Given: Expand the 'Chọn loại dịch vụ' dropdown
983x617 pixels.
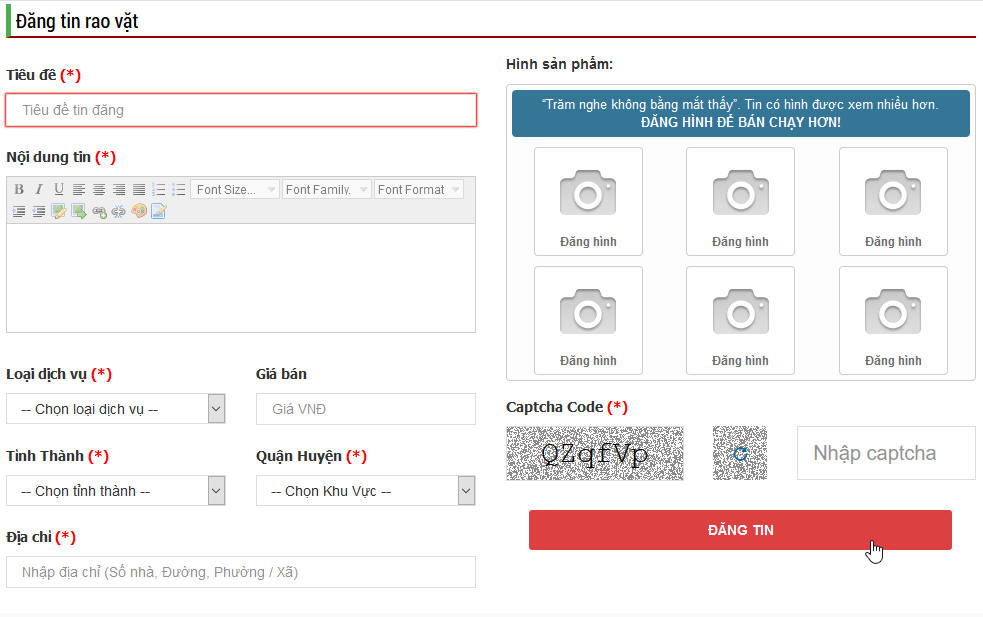Looking at the screenshot, I should pos(115,408).
